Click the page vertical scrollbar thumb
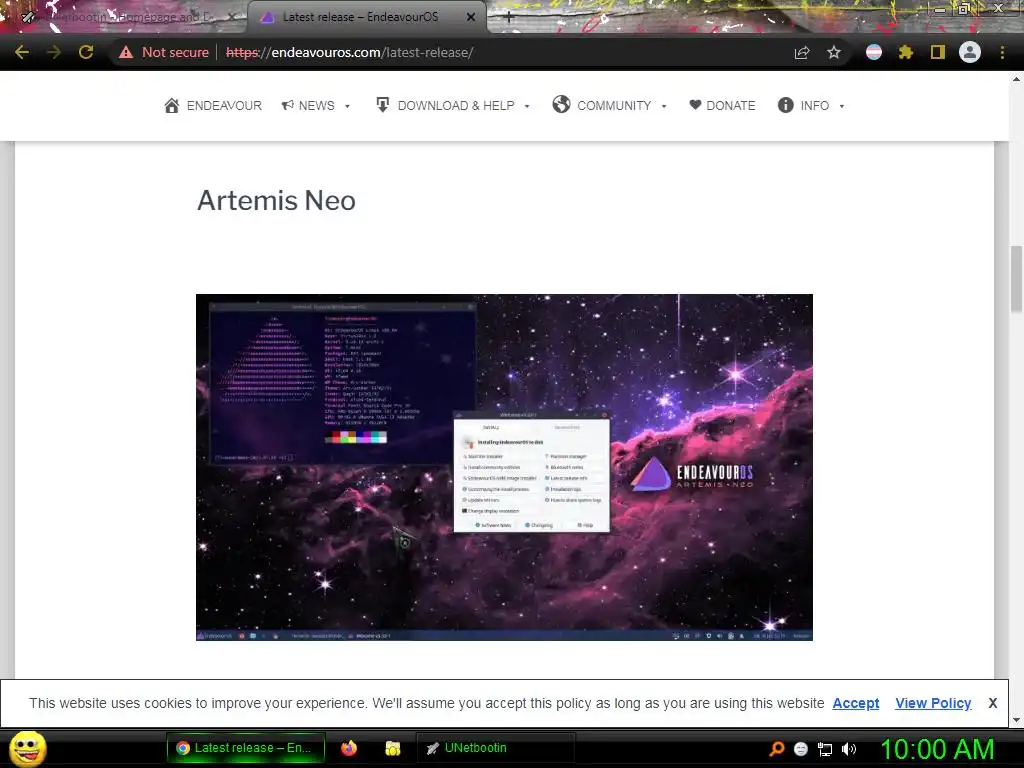1024x768 pixels. click(x=1016, y=279)
